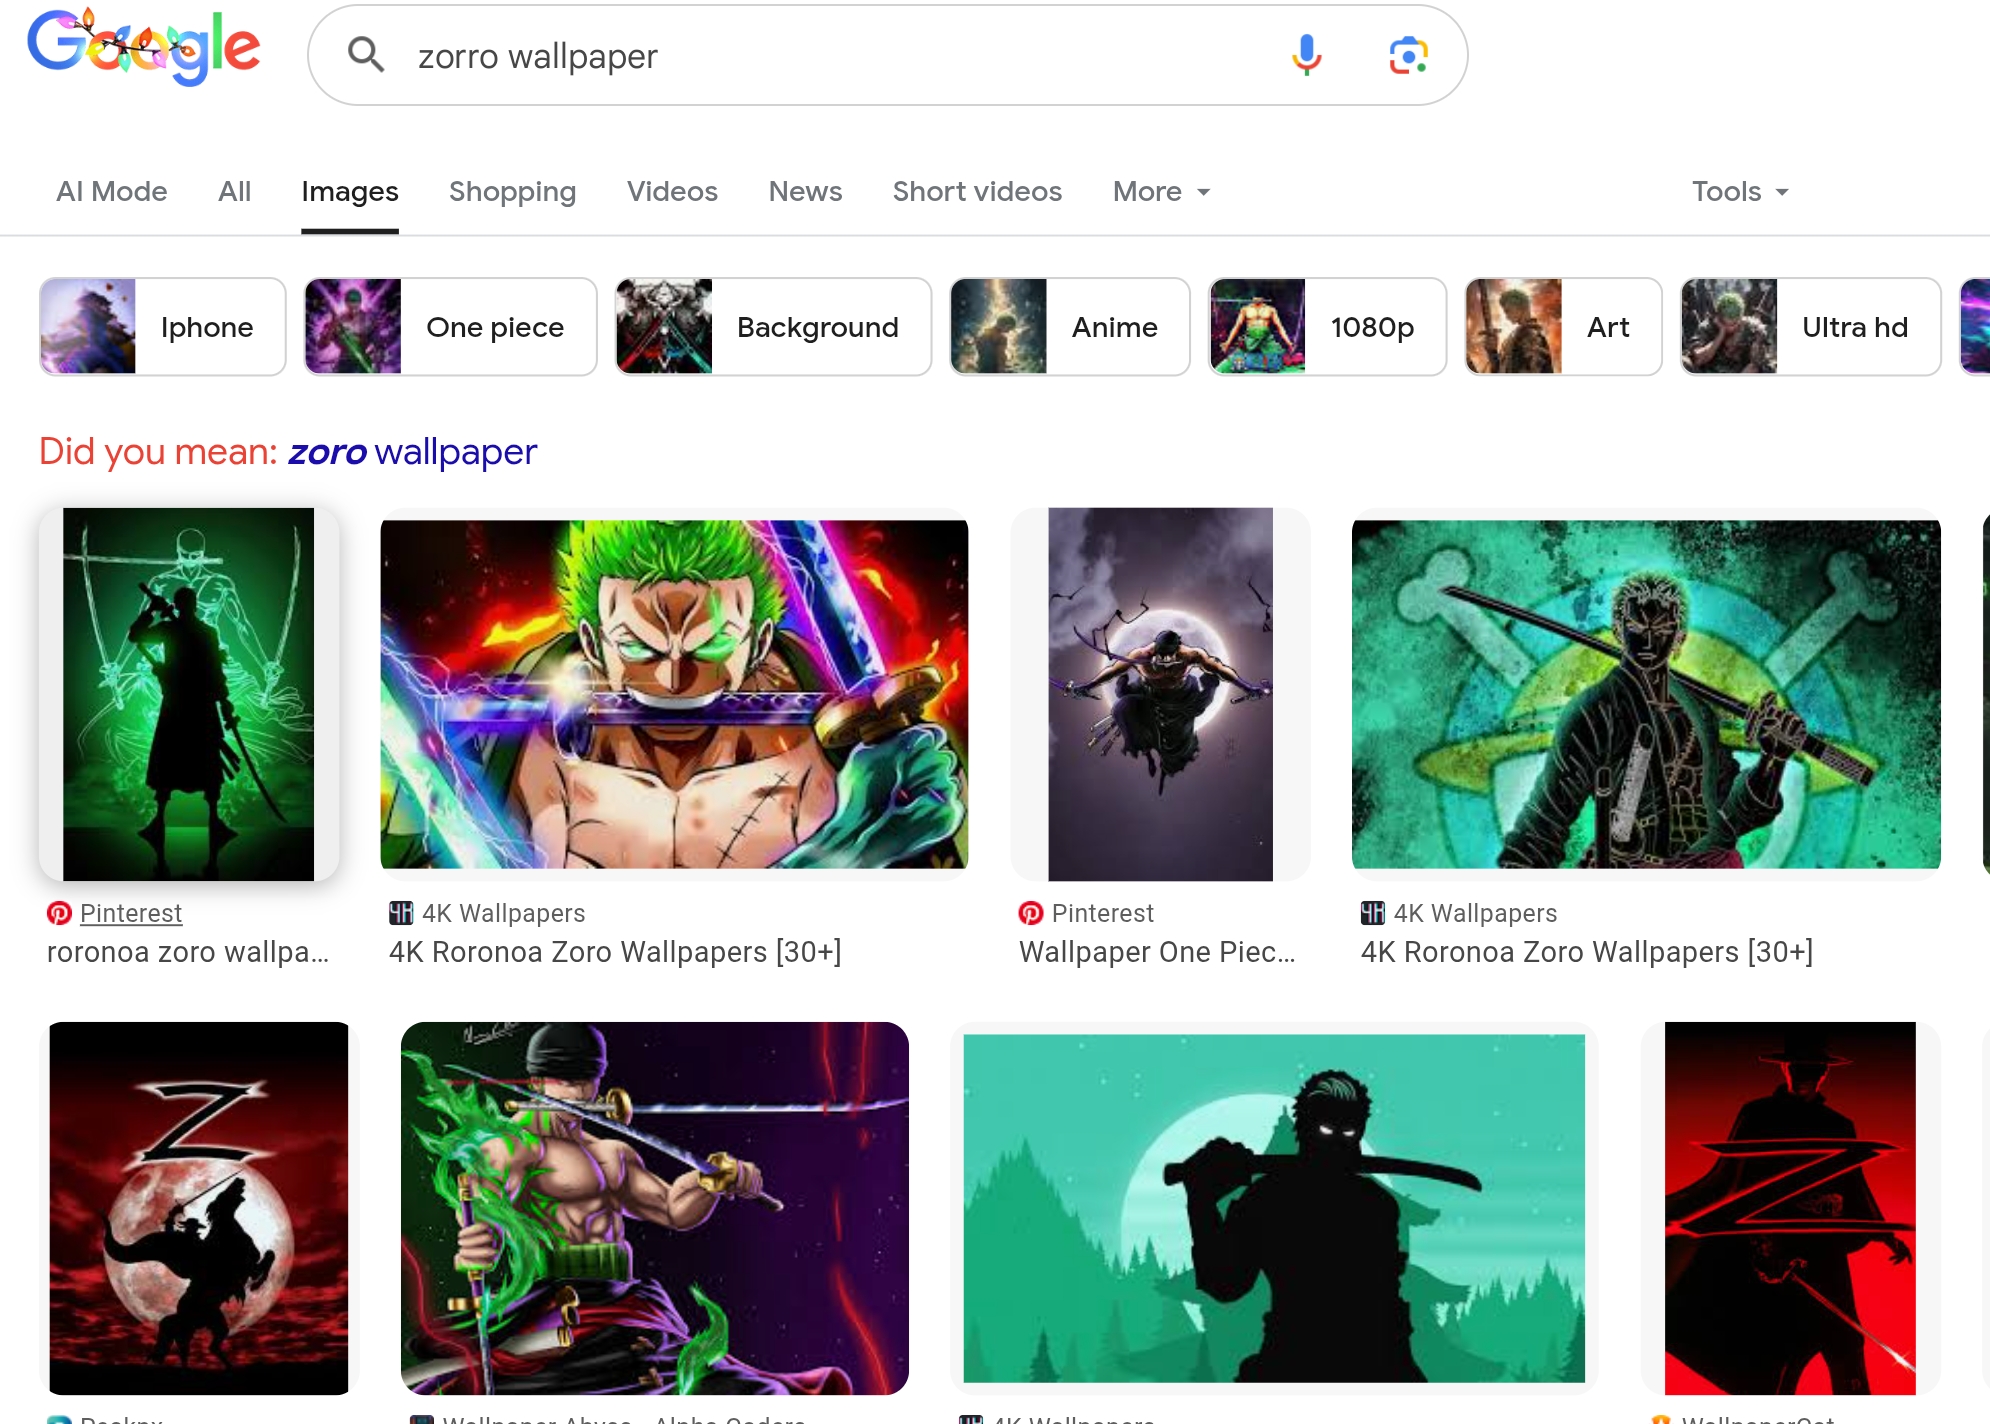
Task: Click the 'zoro wallpaper' suggestion link
Action: click(412, 452)
